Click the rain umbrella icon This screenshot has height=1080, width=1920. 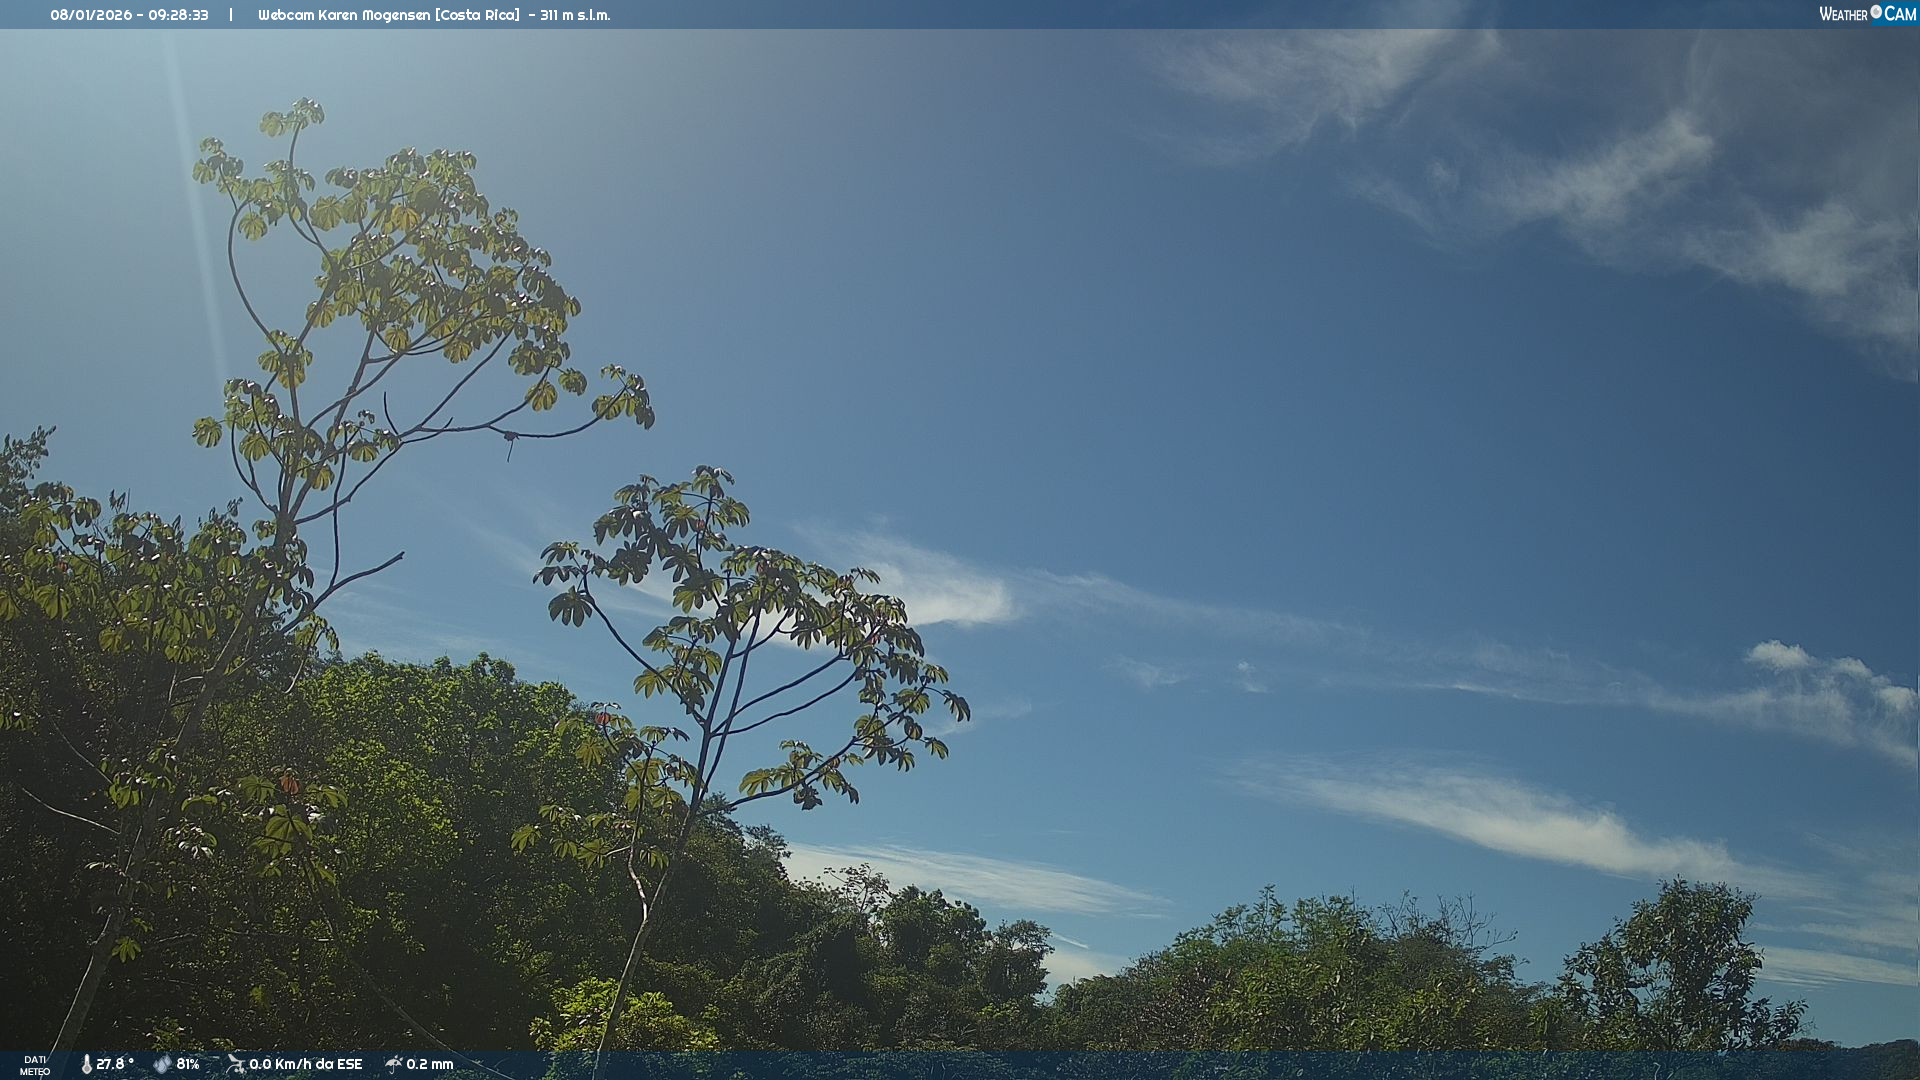pyautogui.click(x=393, y=1064)
